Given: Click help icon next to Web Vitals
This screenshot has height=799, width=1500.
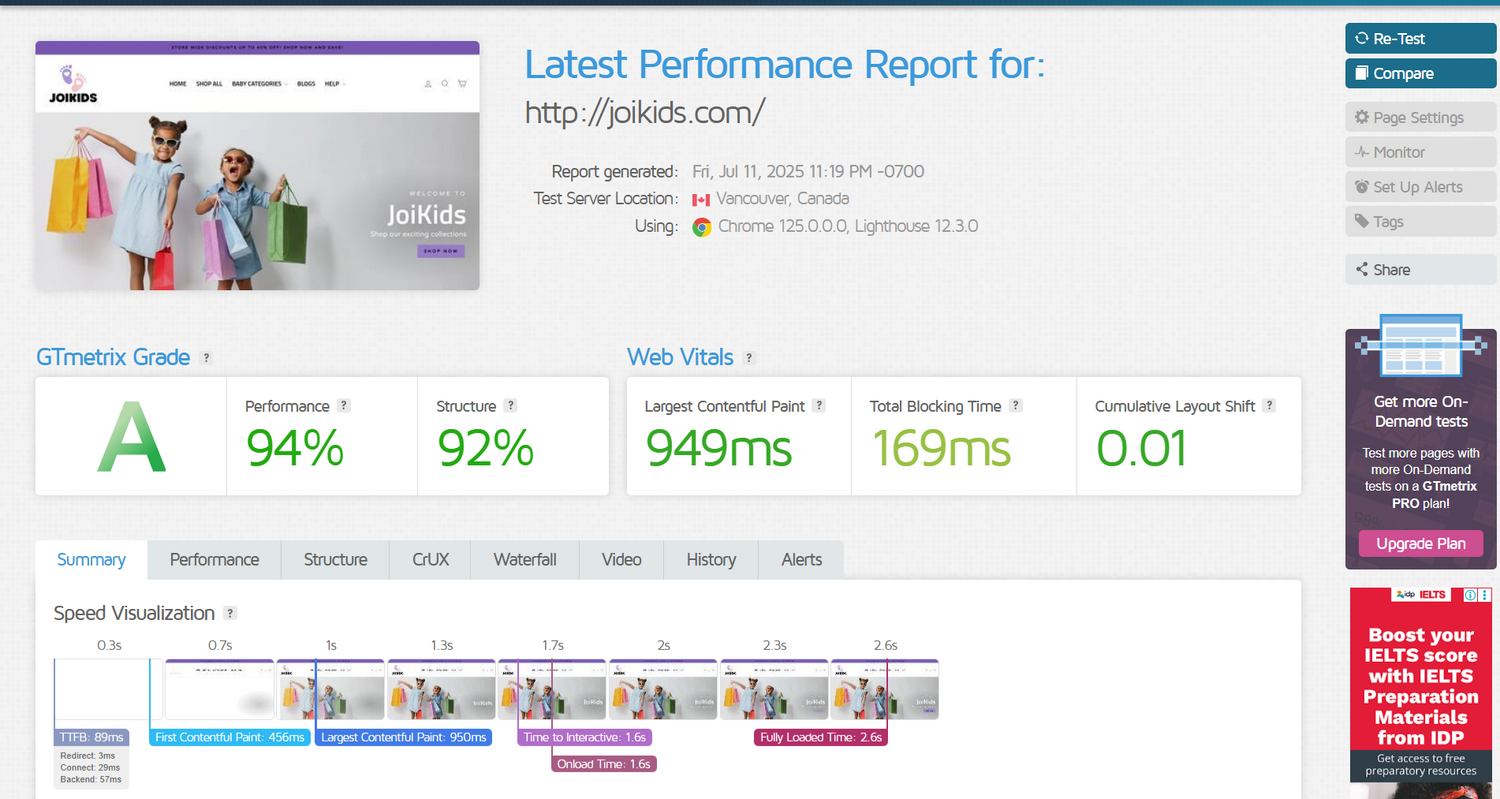Looking at the screenshot, I should click(x=749, y=358).
